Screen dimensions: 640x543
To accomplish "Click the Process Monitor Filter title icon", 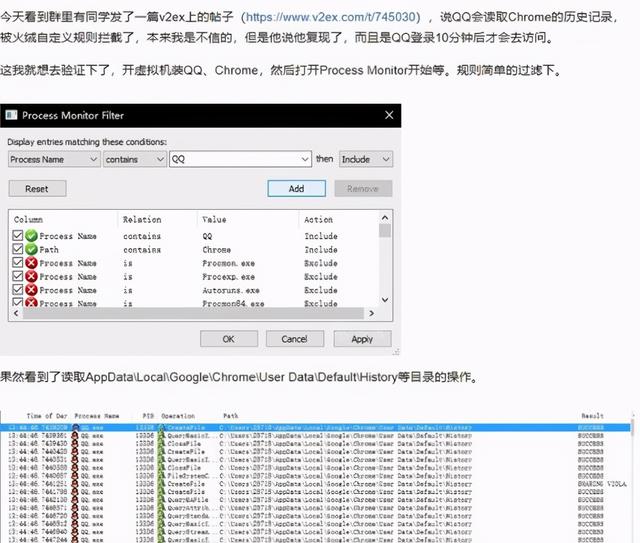I will coord(11,115).
